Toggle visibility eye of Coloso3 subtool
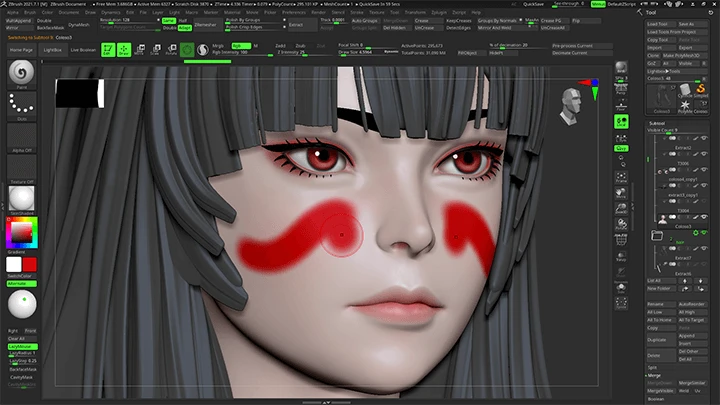Viewport: 720px width, 405px height. click(x=704, y=217)
